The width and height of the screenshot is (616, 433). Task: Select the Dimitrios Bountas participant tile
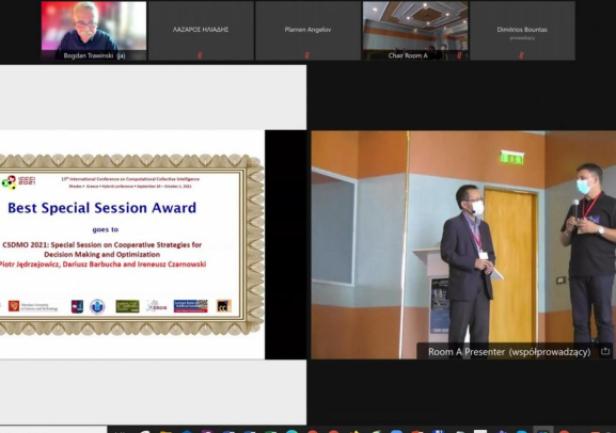521,28
